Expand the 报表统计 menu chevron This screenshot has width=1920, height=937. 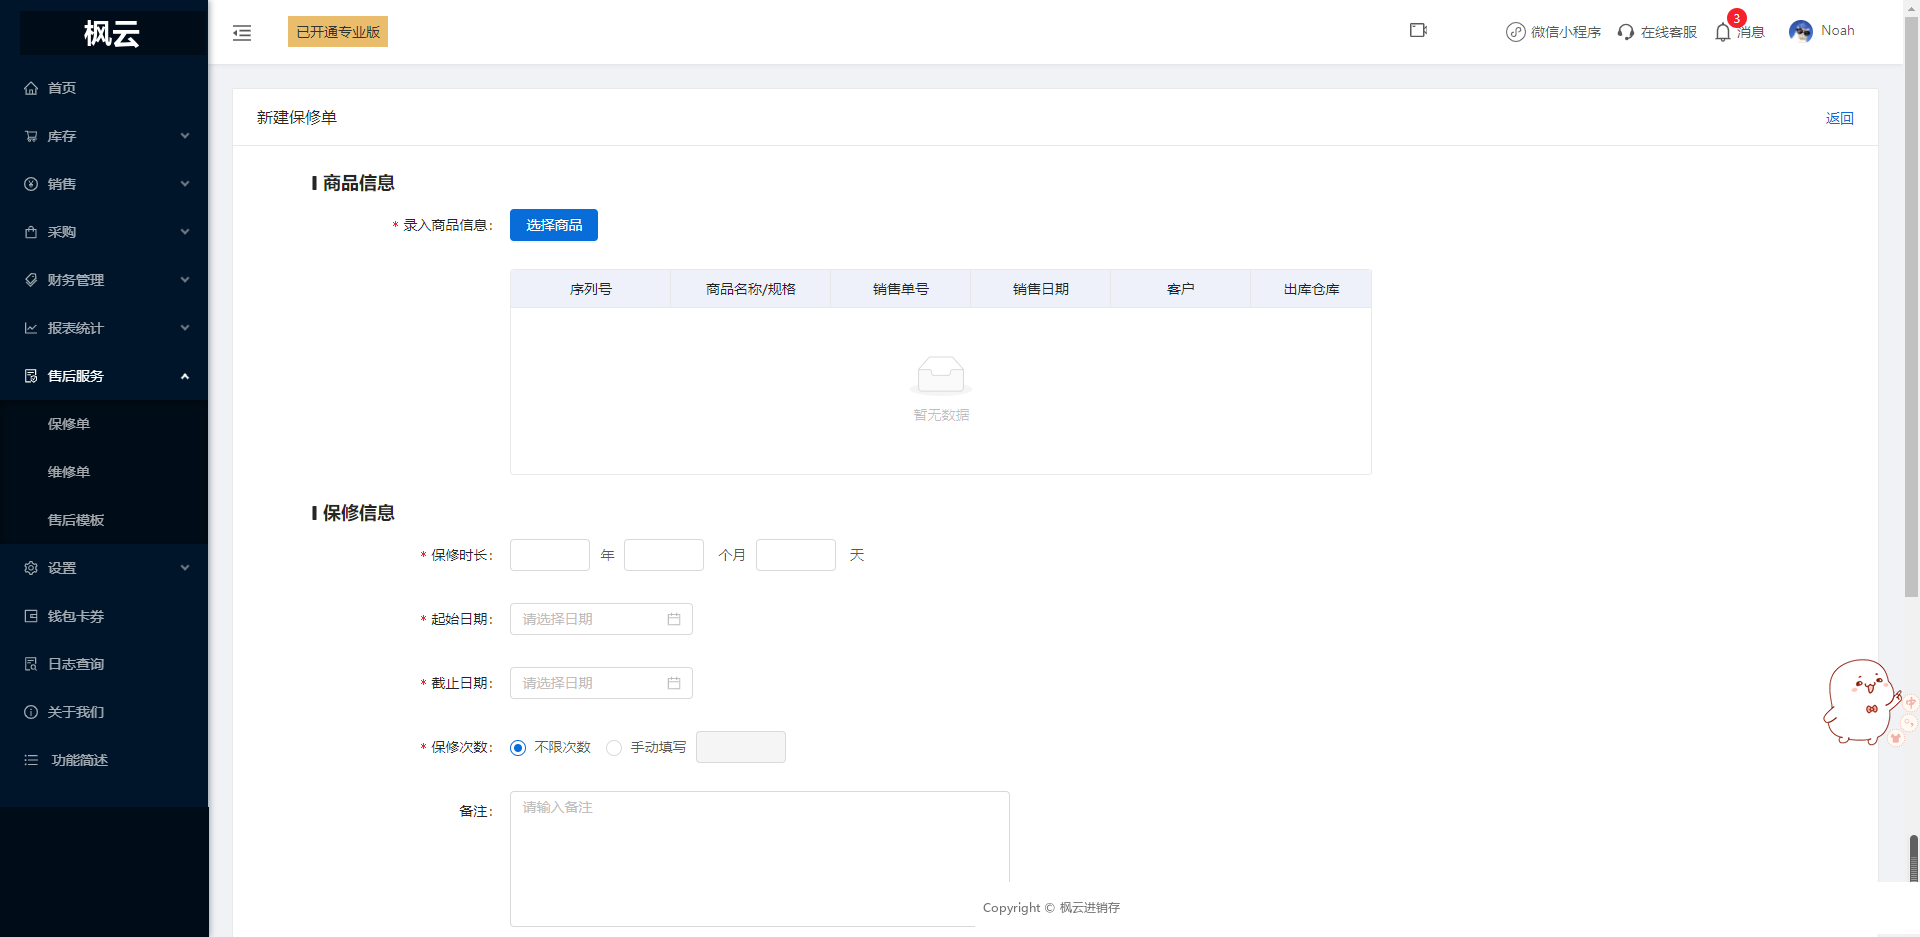[x=185, y=328]
